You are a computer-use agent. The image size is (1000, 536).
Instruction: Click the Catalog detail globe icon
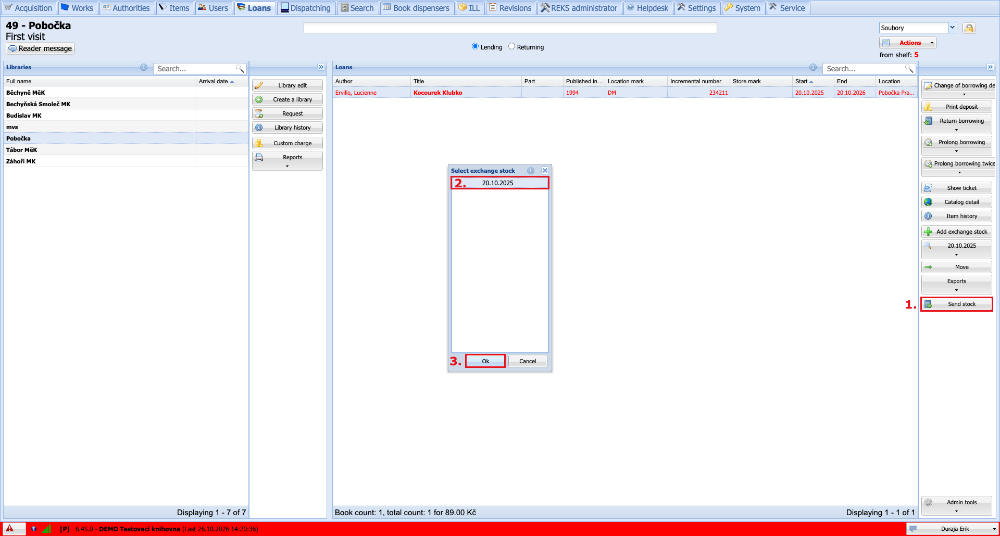928,202
